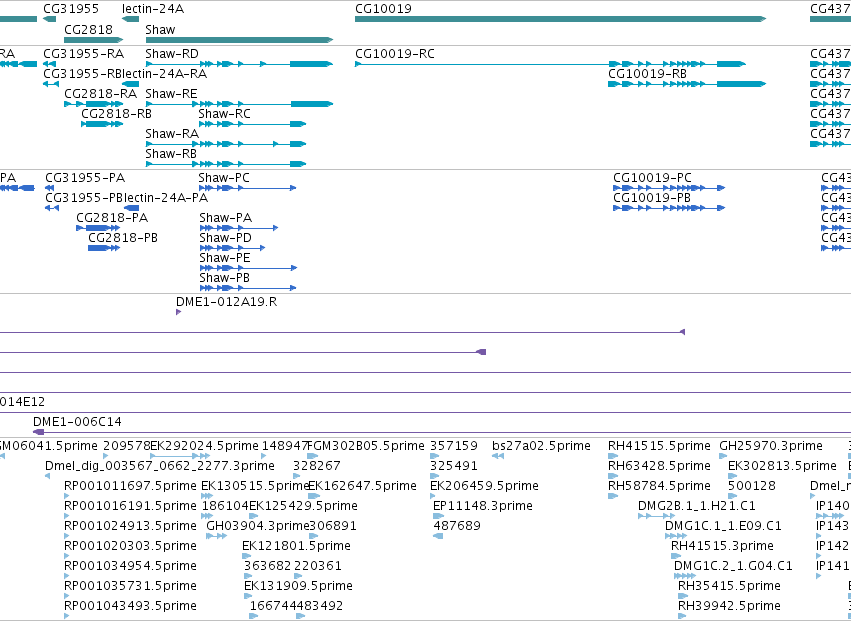This screenshot has width=851, height=621.
Task: Open the RP001035731.5prime EST
Action: coord(67,595)
